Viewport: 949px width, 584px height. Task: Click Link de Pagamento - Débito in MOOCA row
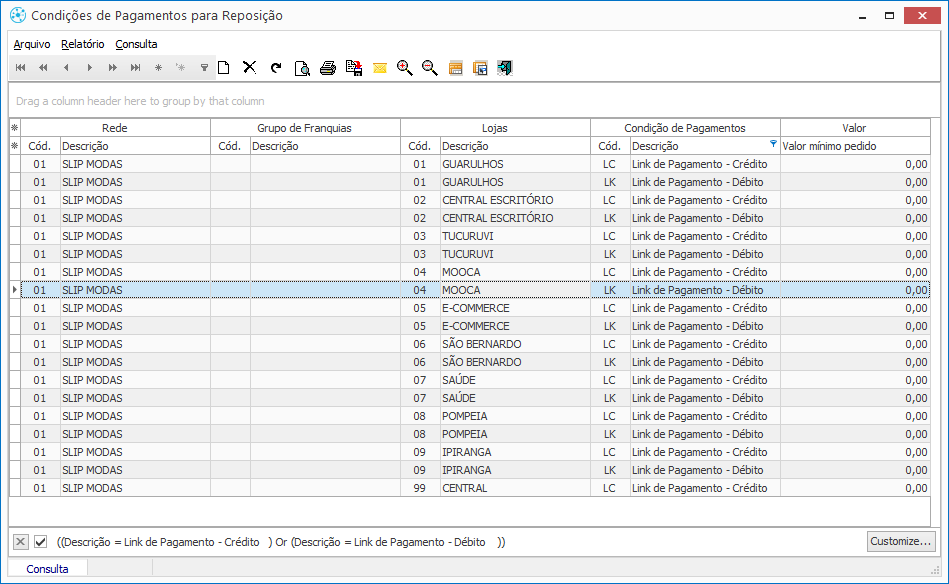pyautogui.click(x=704, y=290)
